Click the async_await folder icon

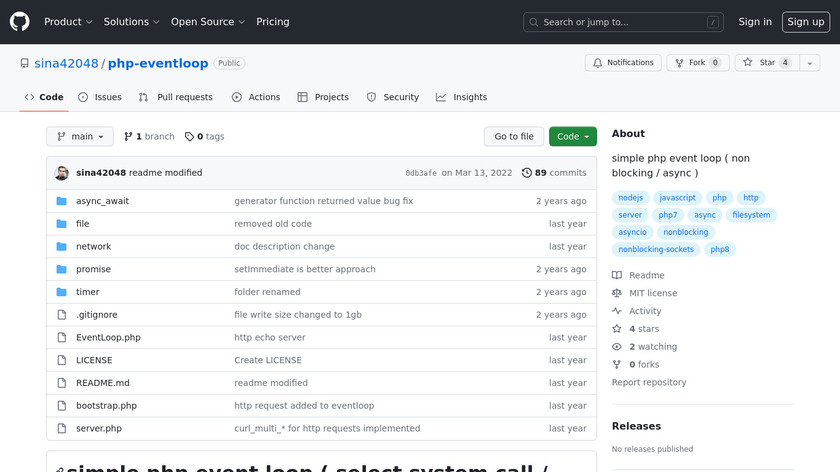(62, 201)
